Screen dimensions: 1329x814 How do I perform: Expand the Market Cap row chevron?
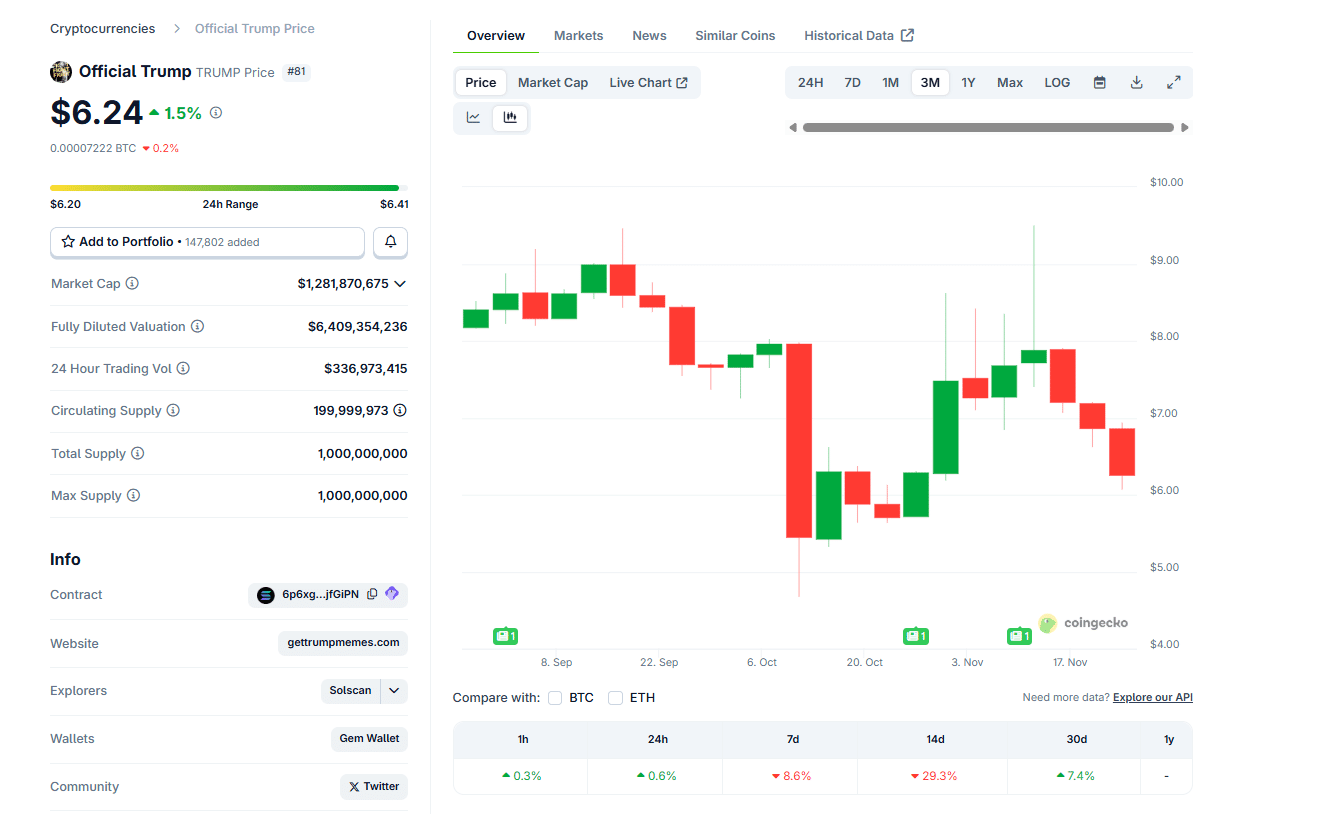399,283
